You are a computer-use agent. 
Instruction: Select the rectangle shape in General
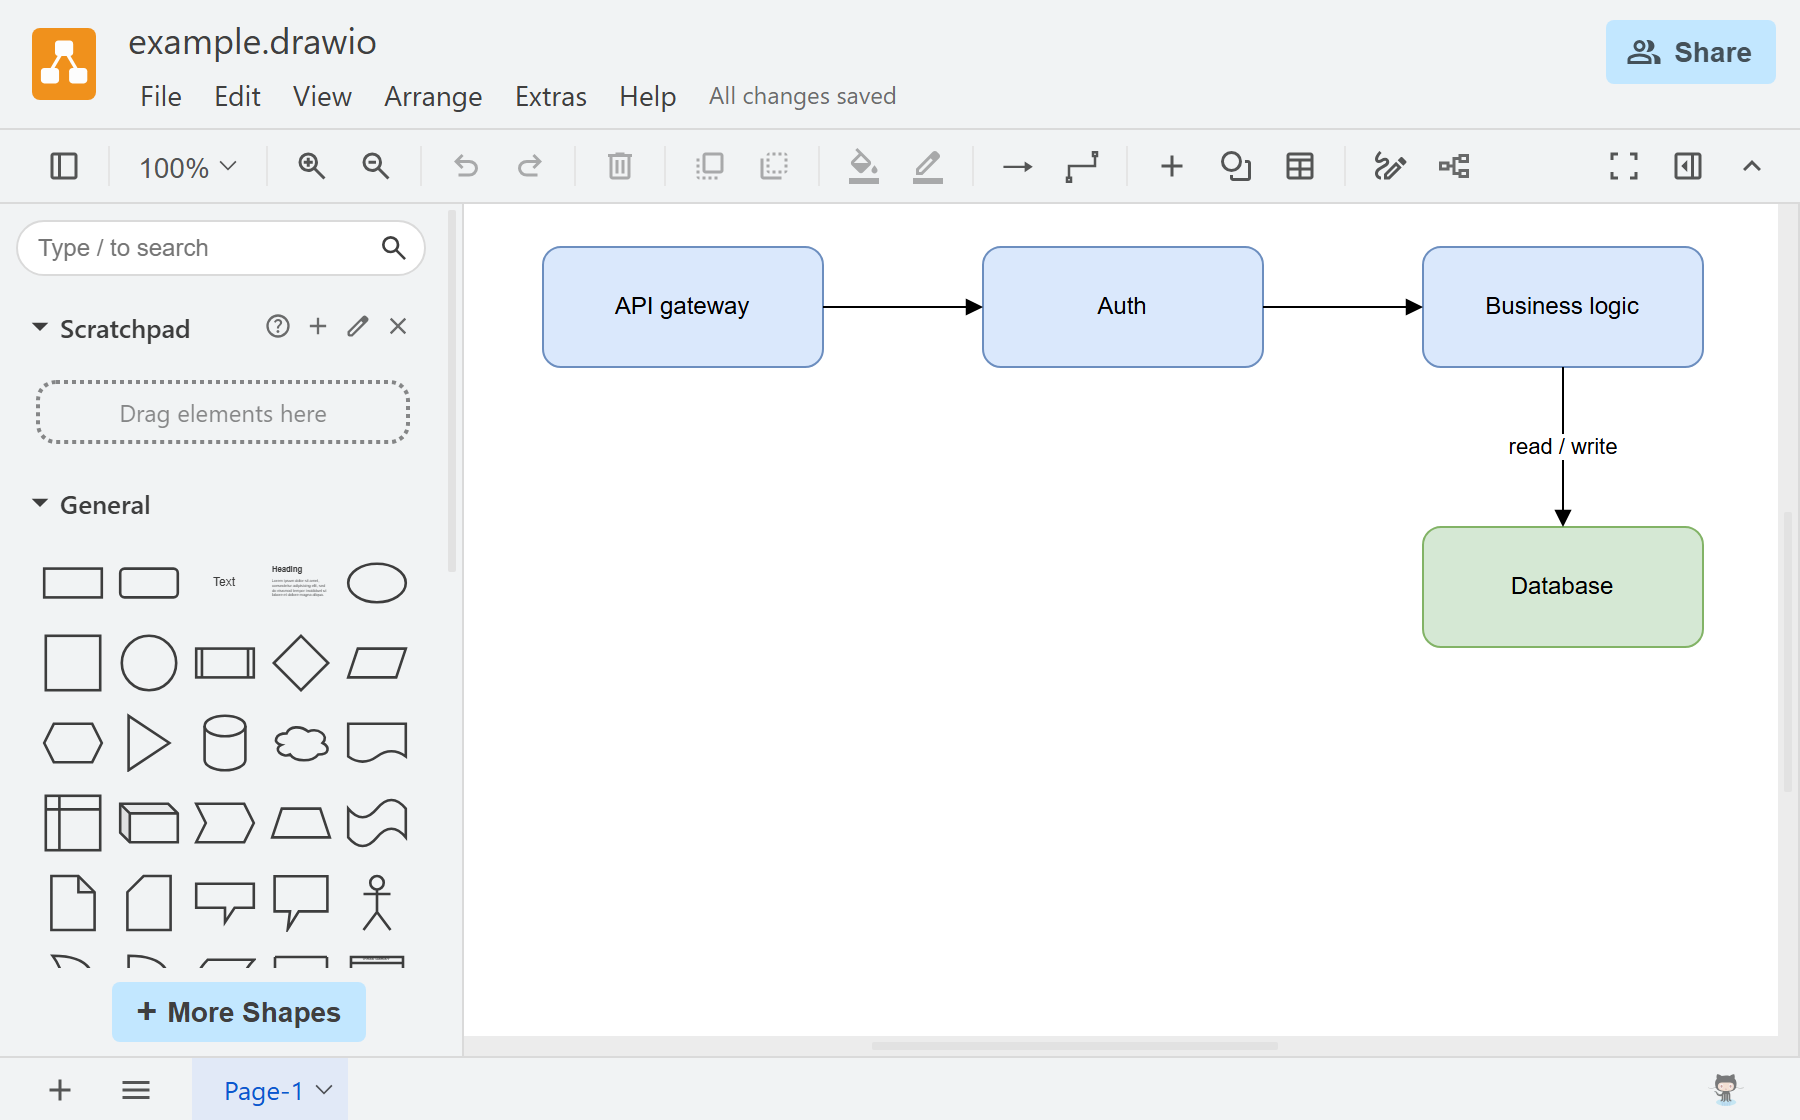point(73,583)
